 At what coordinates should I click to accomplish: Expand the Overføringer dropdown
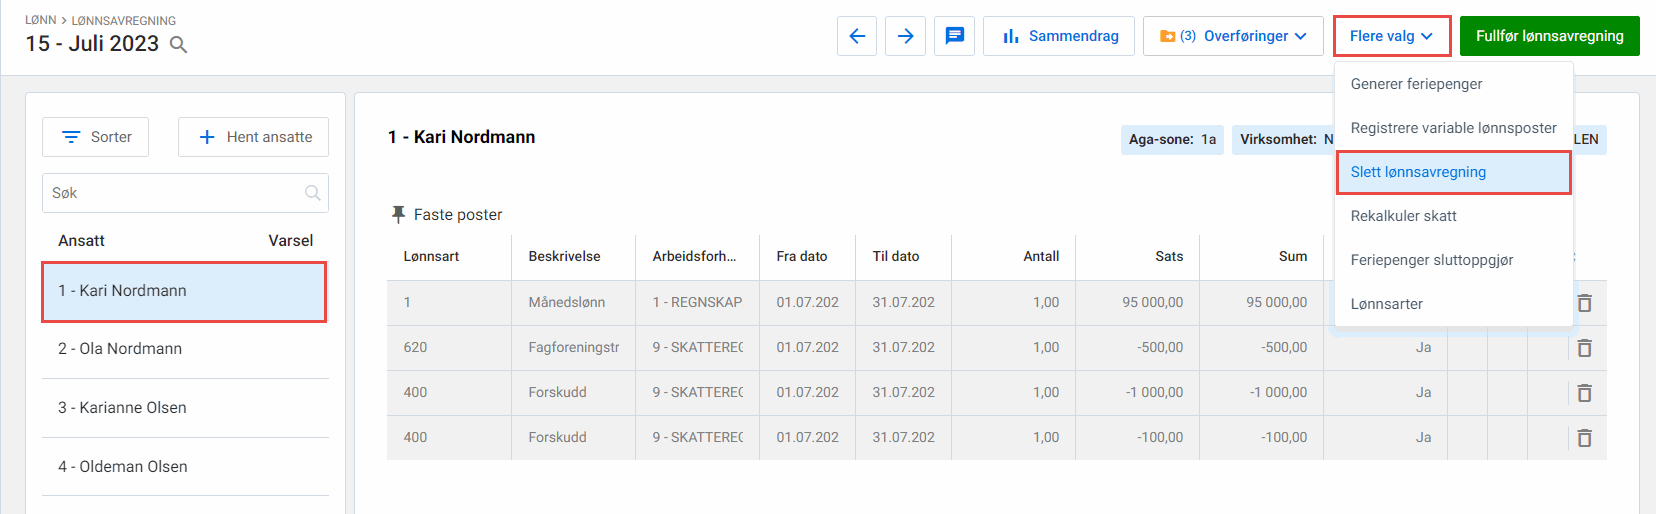[x=1233, y=36]
